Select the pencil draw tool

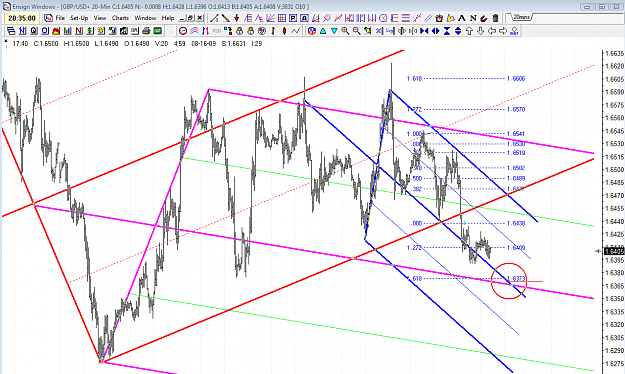tap(226, 18)
